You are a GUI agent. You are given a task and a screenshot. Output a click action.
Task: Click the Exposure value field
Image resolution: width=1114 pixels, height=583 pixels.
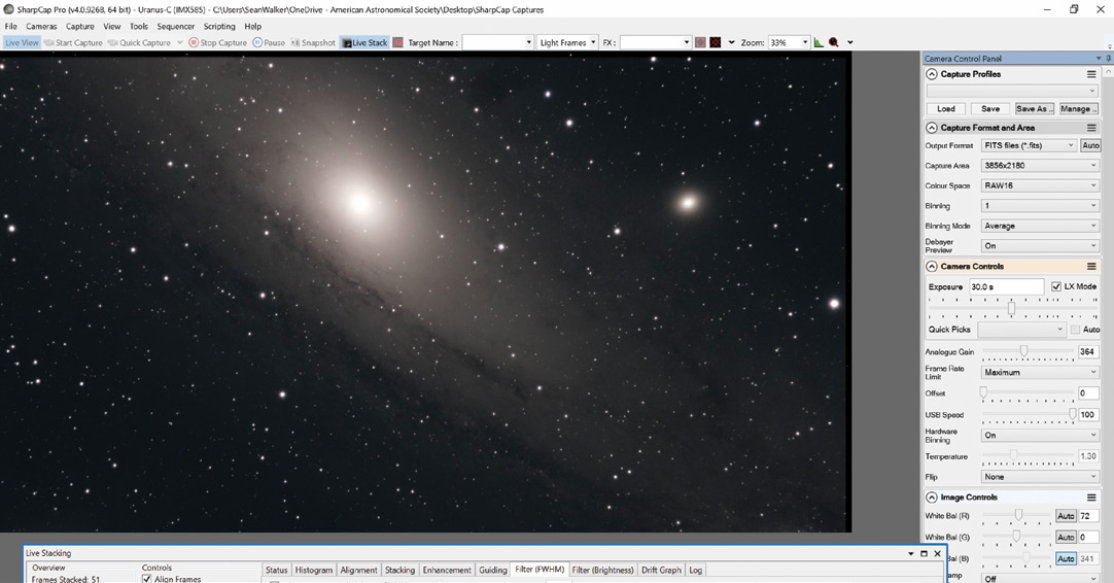tap(1006, 287)
